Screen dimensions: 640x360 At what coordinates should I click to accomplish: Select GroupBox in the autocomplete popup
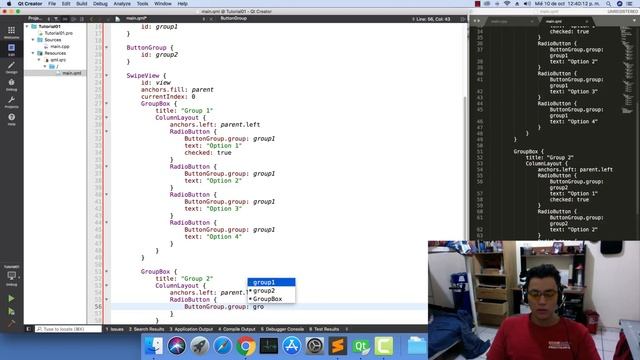pos(271,299)
